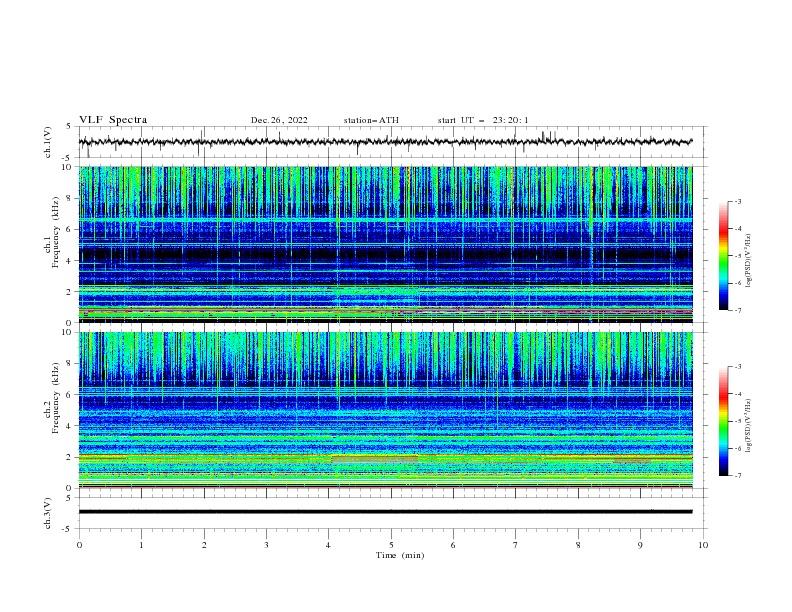Click the "-7" label on ch.1 colorbar
Screen dimensions: 792x612
point(738,310)
